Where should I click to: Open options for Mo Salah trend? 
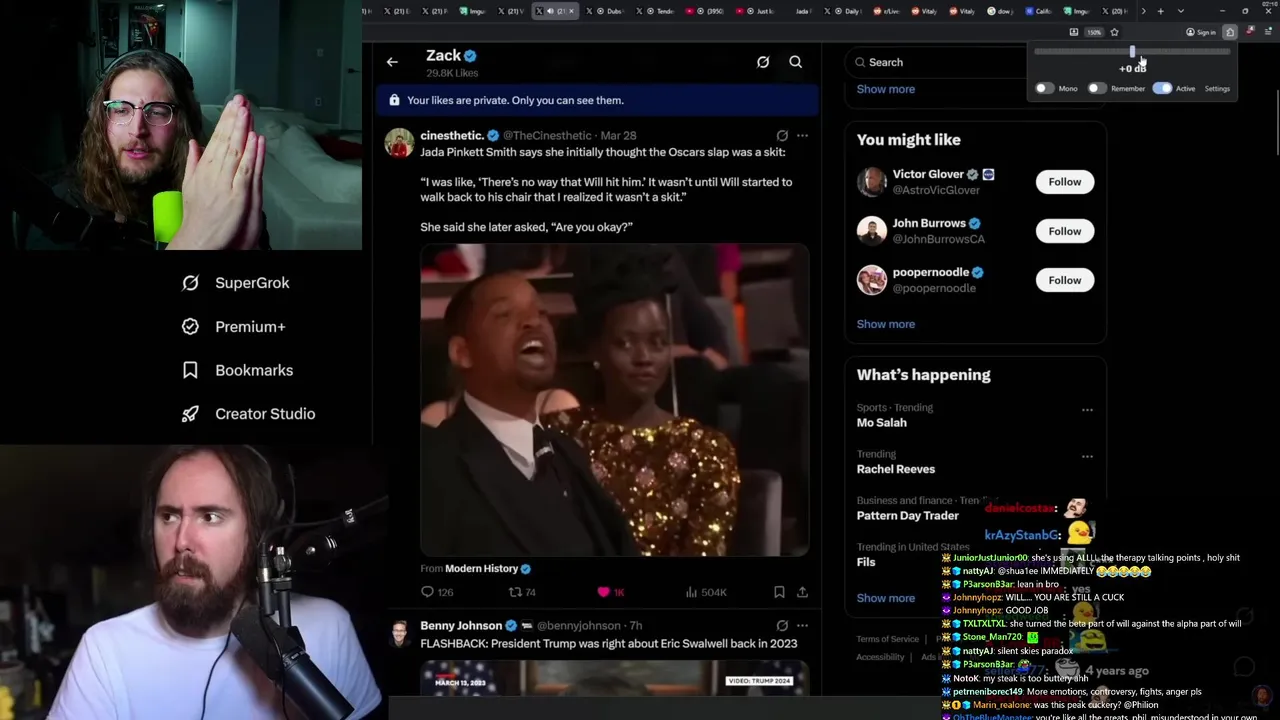click(1087, 409)
